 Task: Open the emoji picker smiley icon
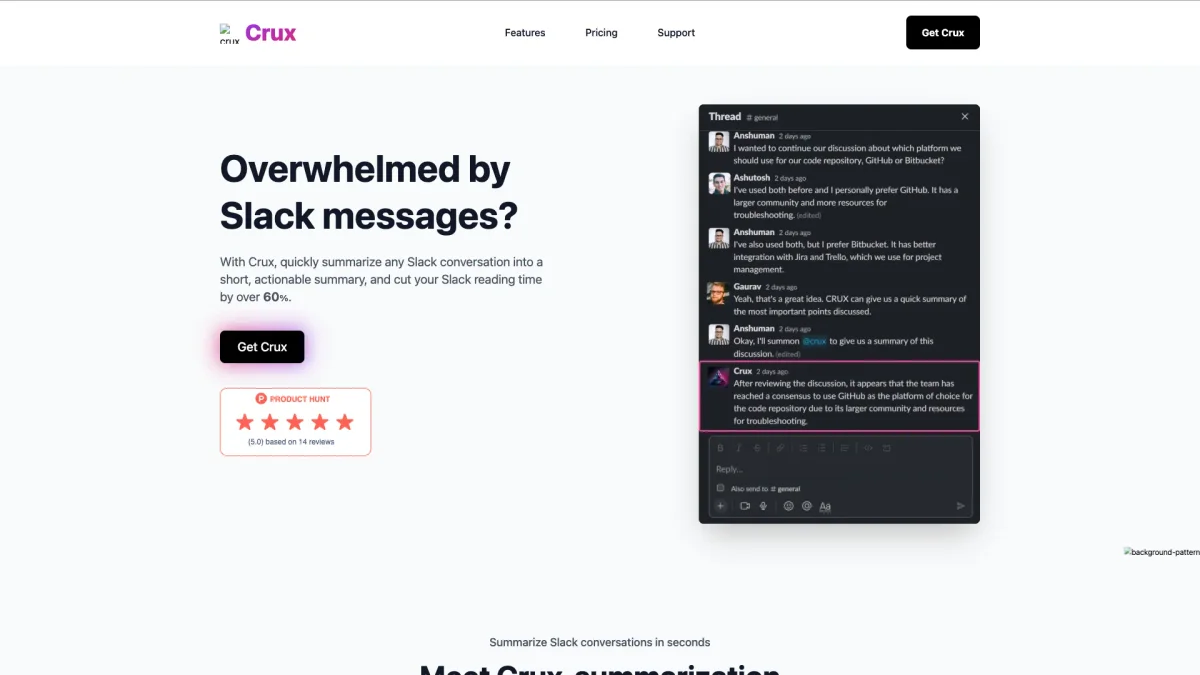(x=788, y=506)
